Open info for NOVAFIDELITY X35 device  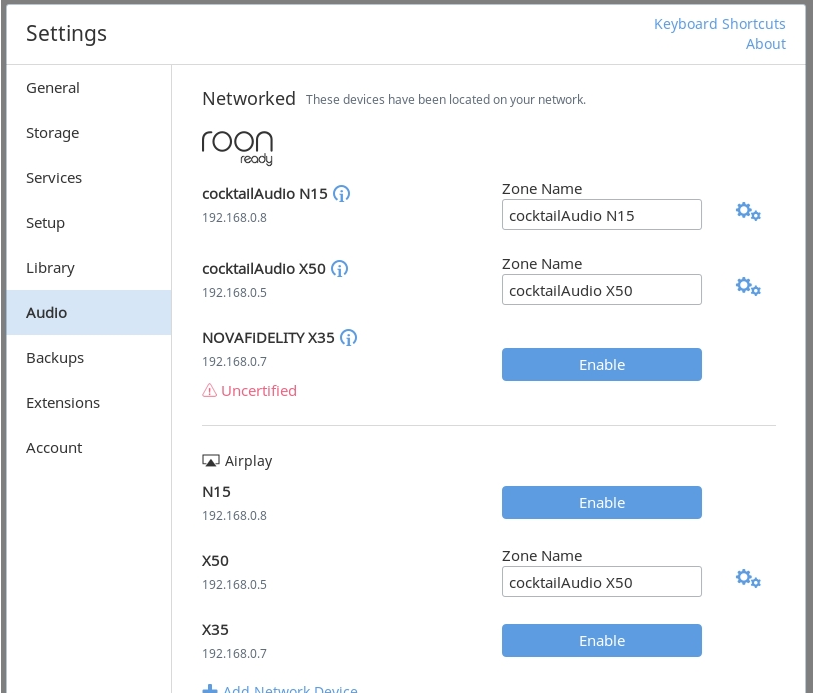[348, 338]
